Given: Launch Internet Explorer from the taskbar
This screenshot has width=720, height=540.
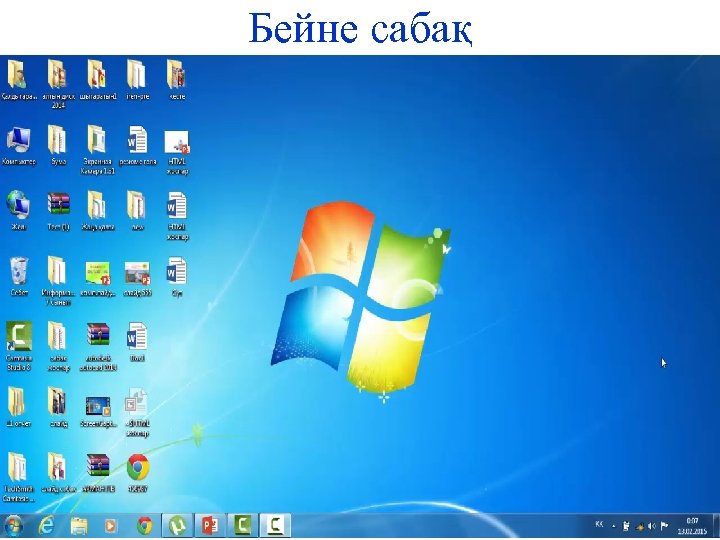Looking at the screenshot, I should pos(46,526).
